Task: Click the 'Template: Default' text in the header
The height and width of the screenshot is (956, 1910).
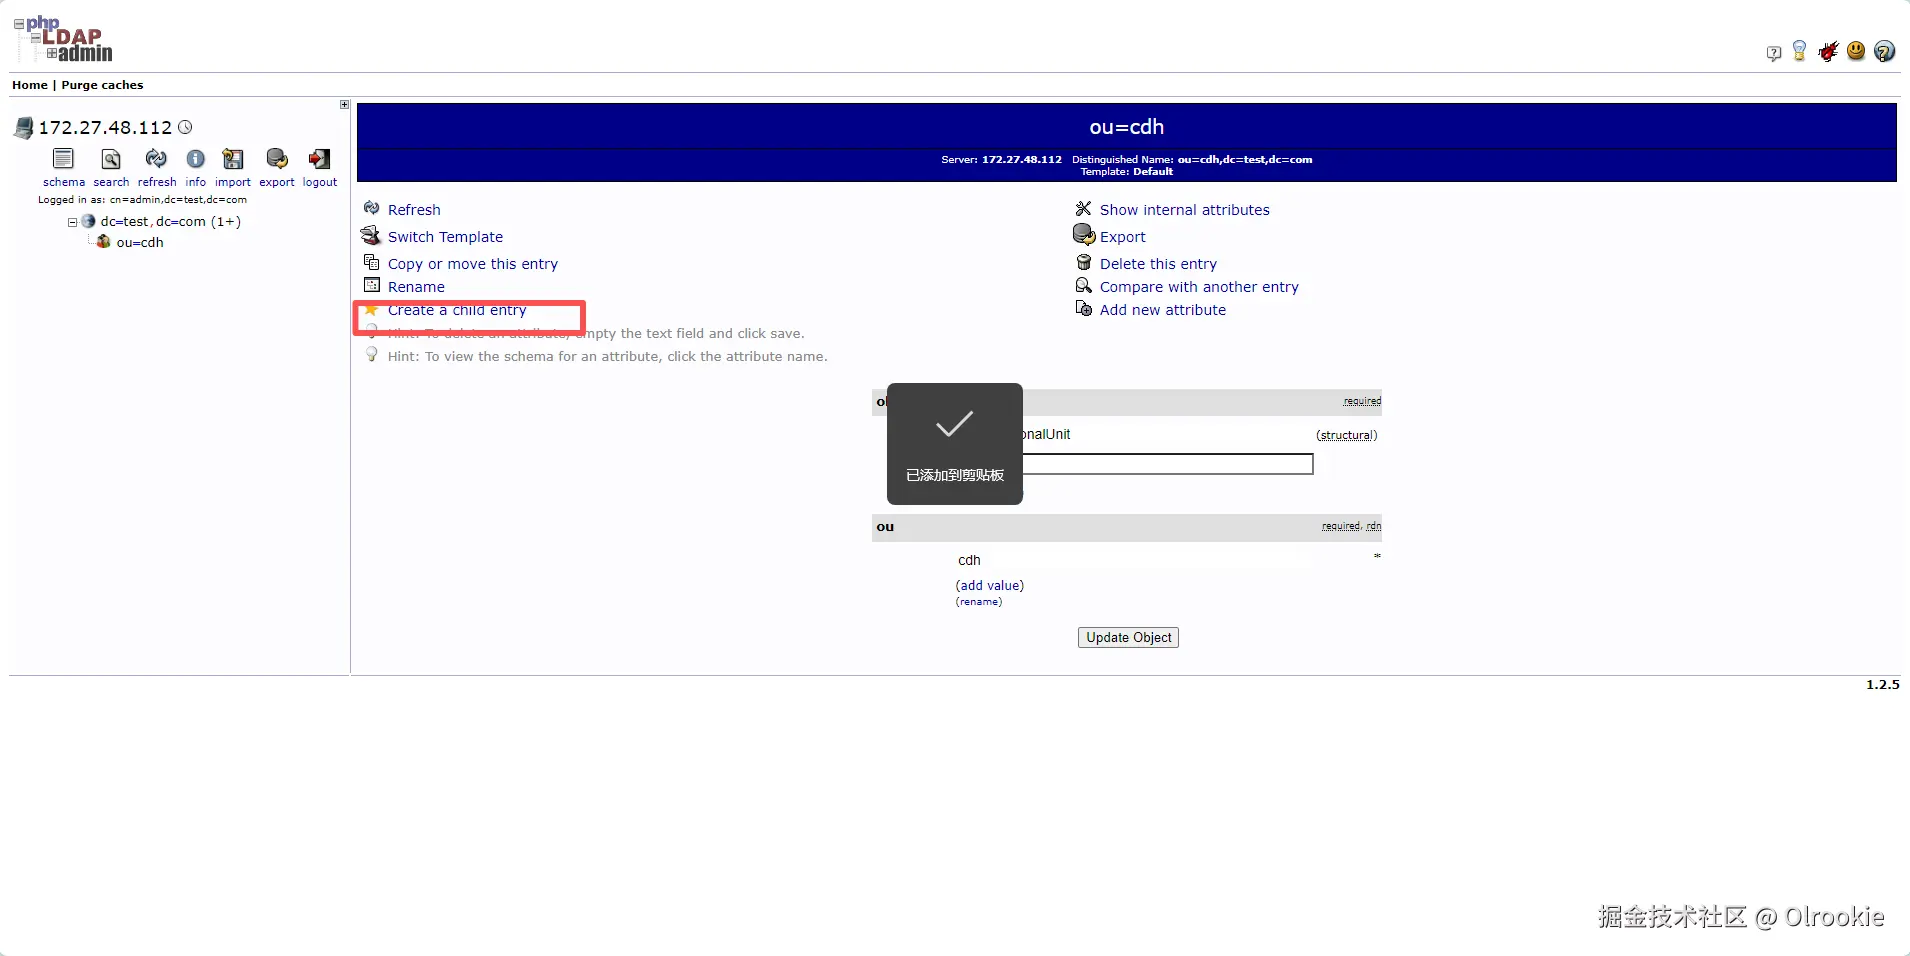Action: (1127, 172)
